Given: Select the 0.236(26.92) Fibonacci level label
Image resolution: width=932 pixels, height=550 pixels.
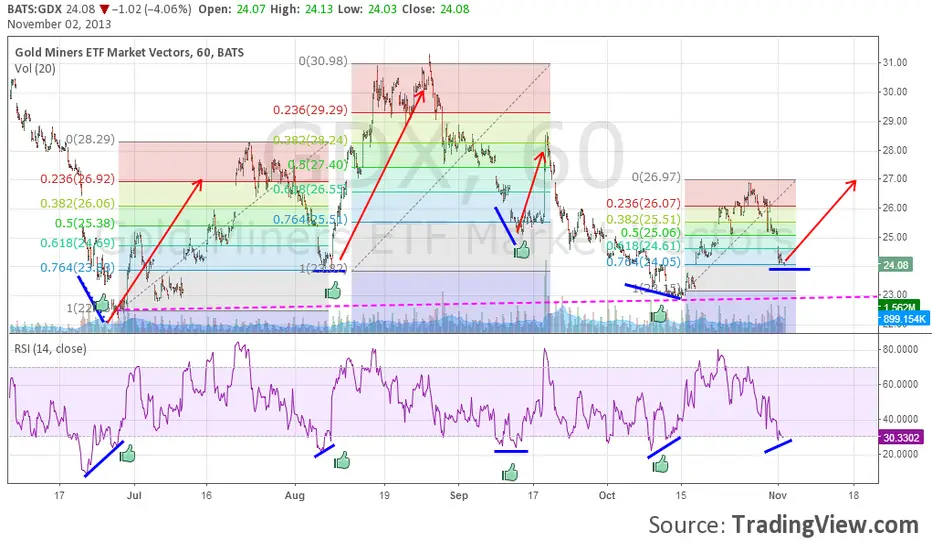Looking at the screenshot, I should (77, 179).
